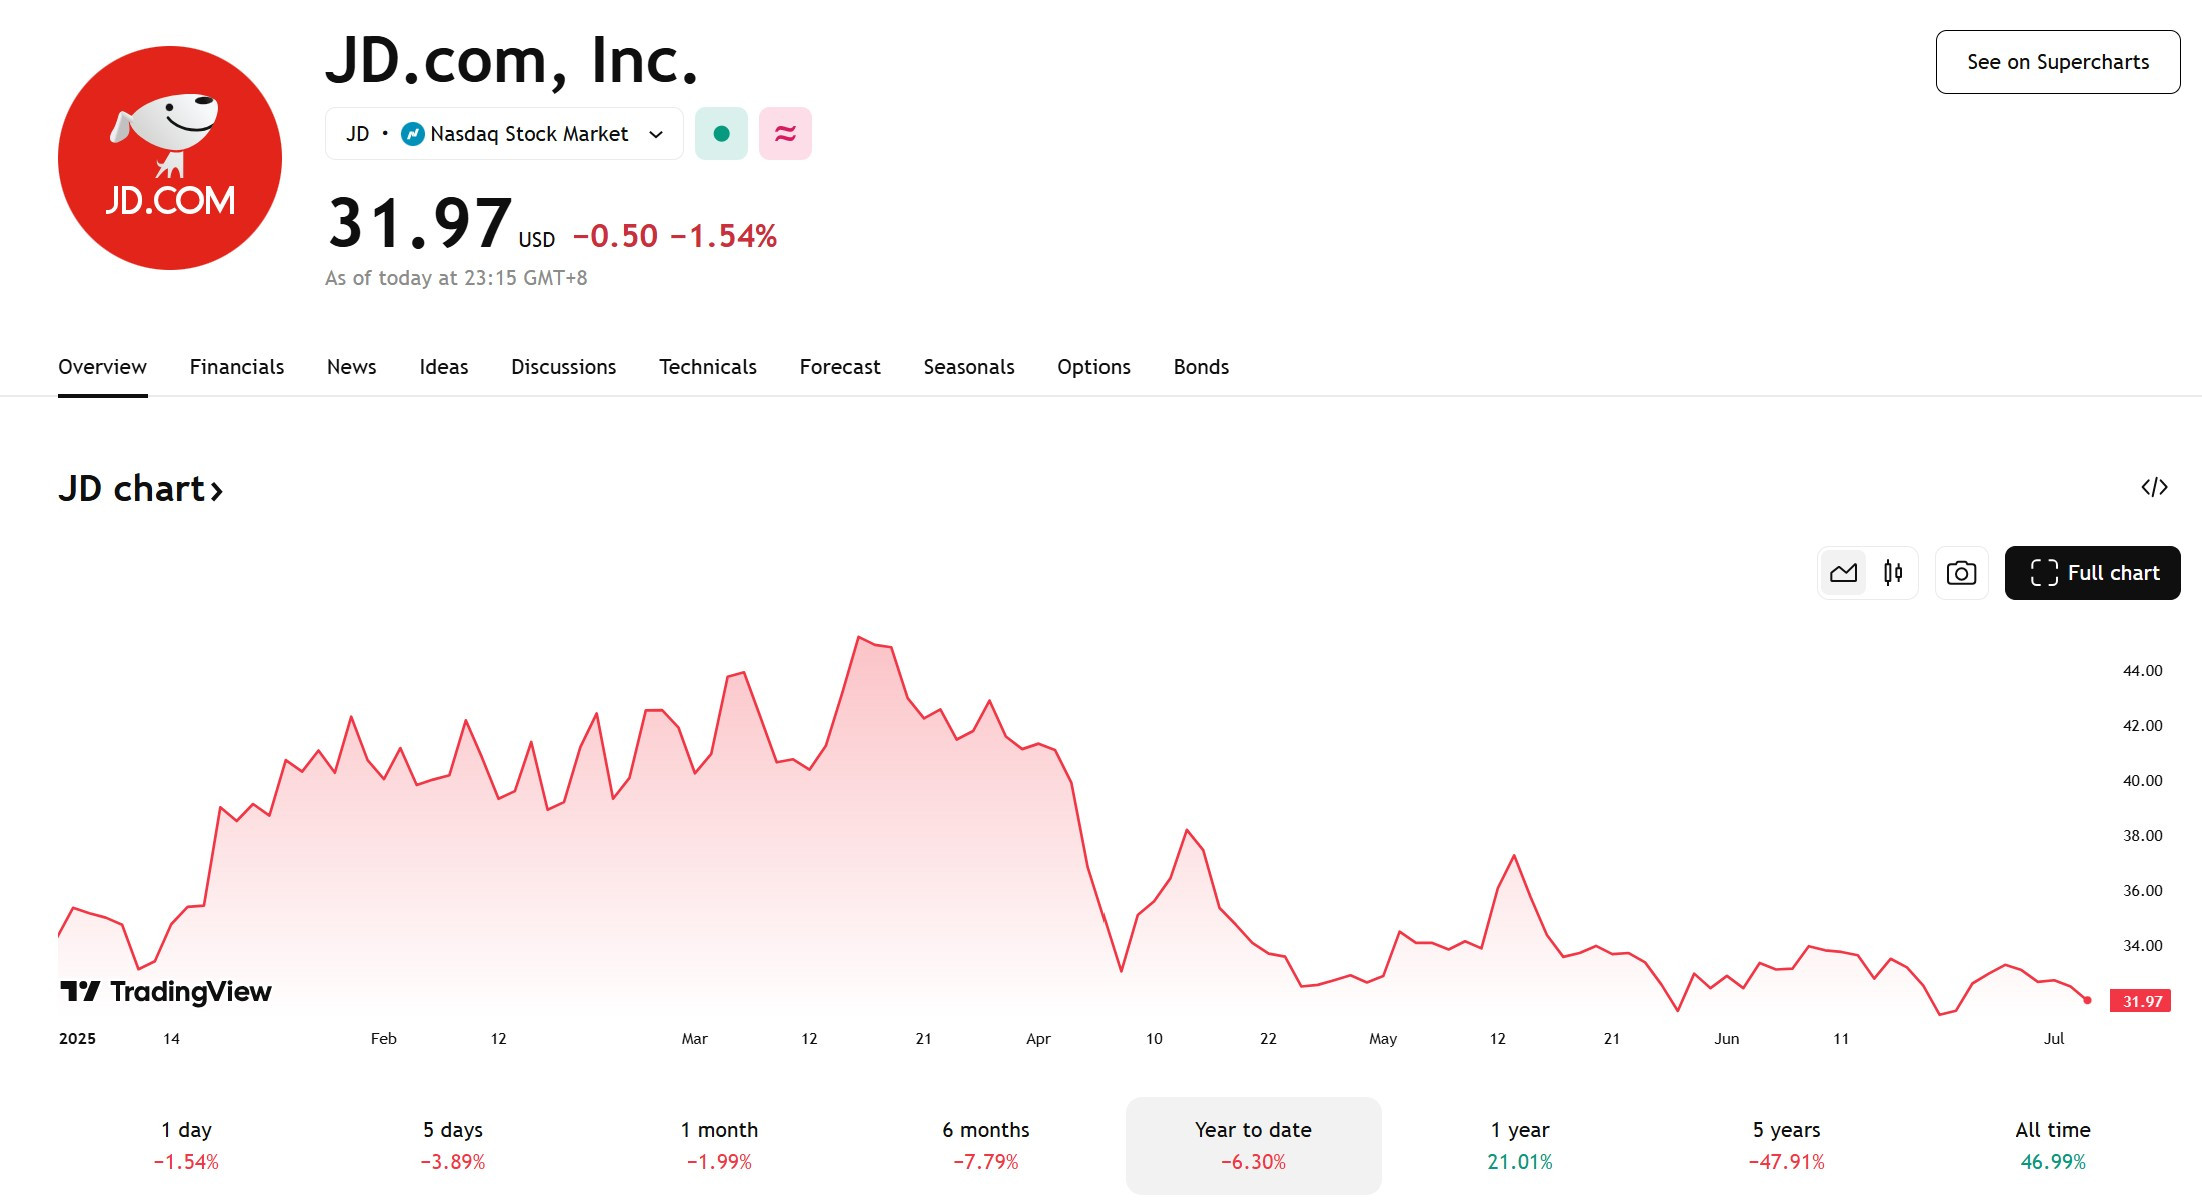Click the large 31.97 price value
The width and height of the screenshot is (2202, 1200).
tap(420, 223)
